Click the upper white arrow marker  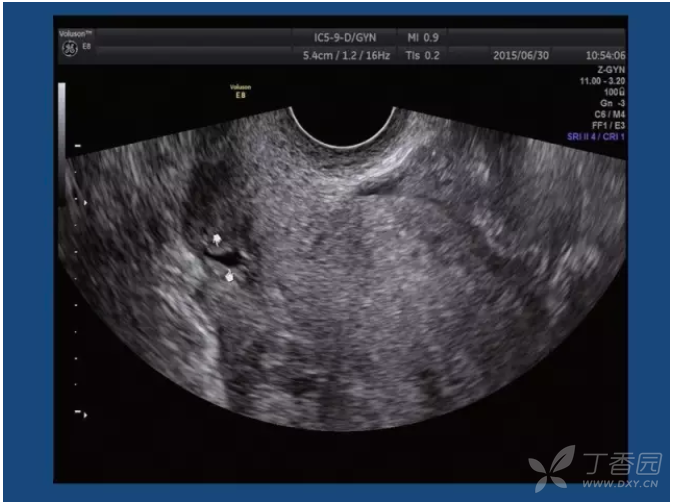[218, 239]
